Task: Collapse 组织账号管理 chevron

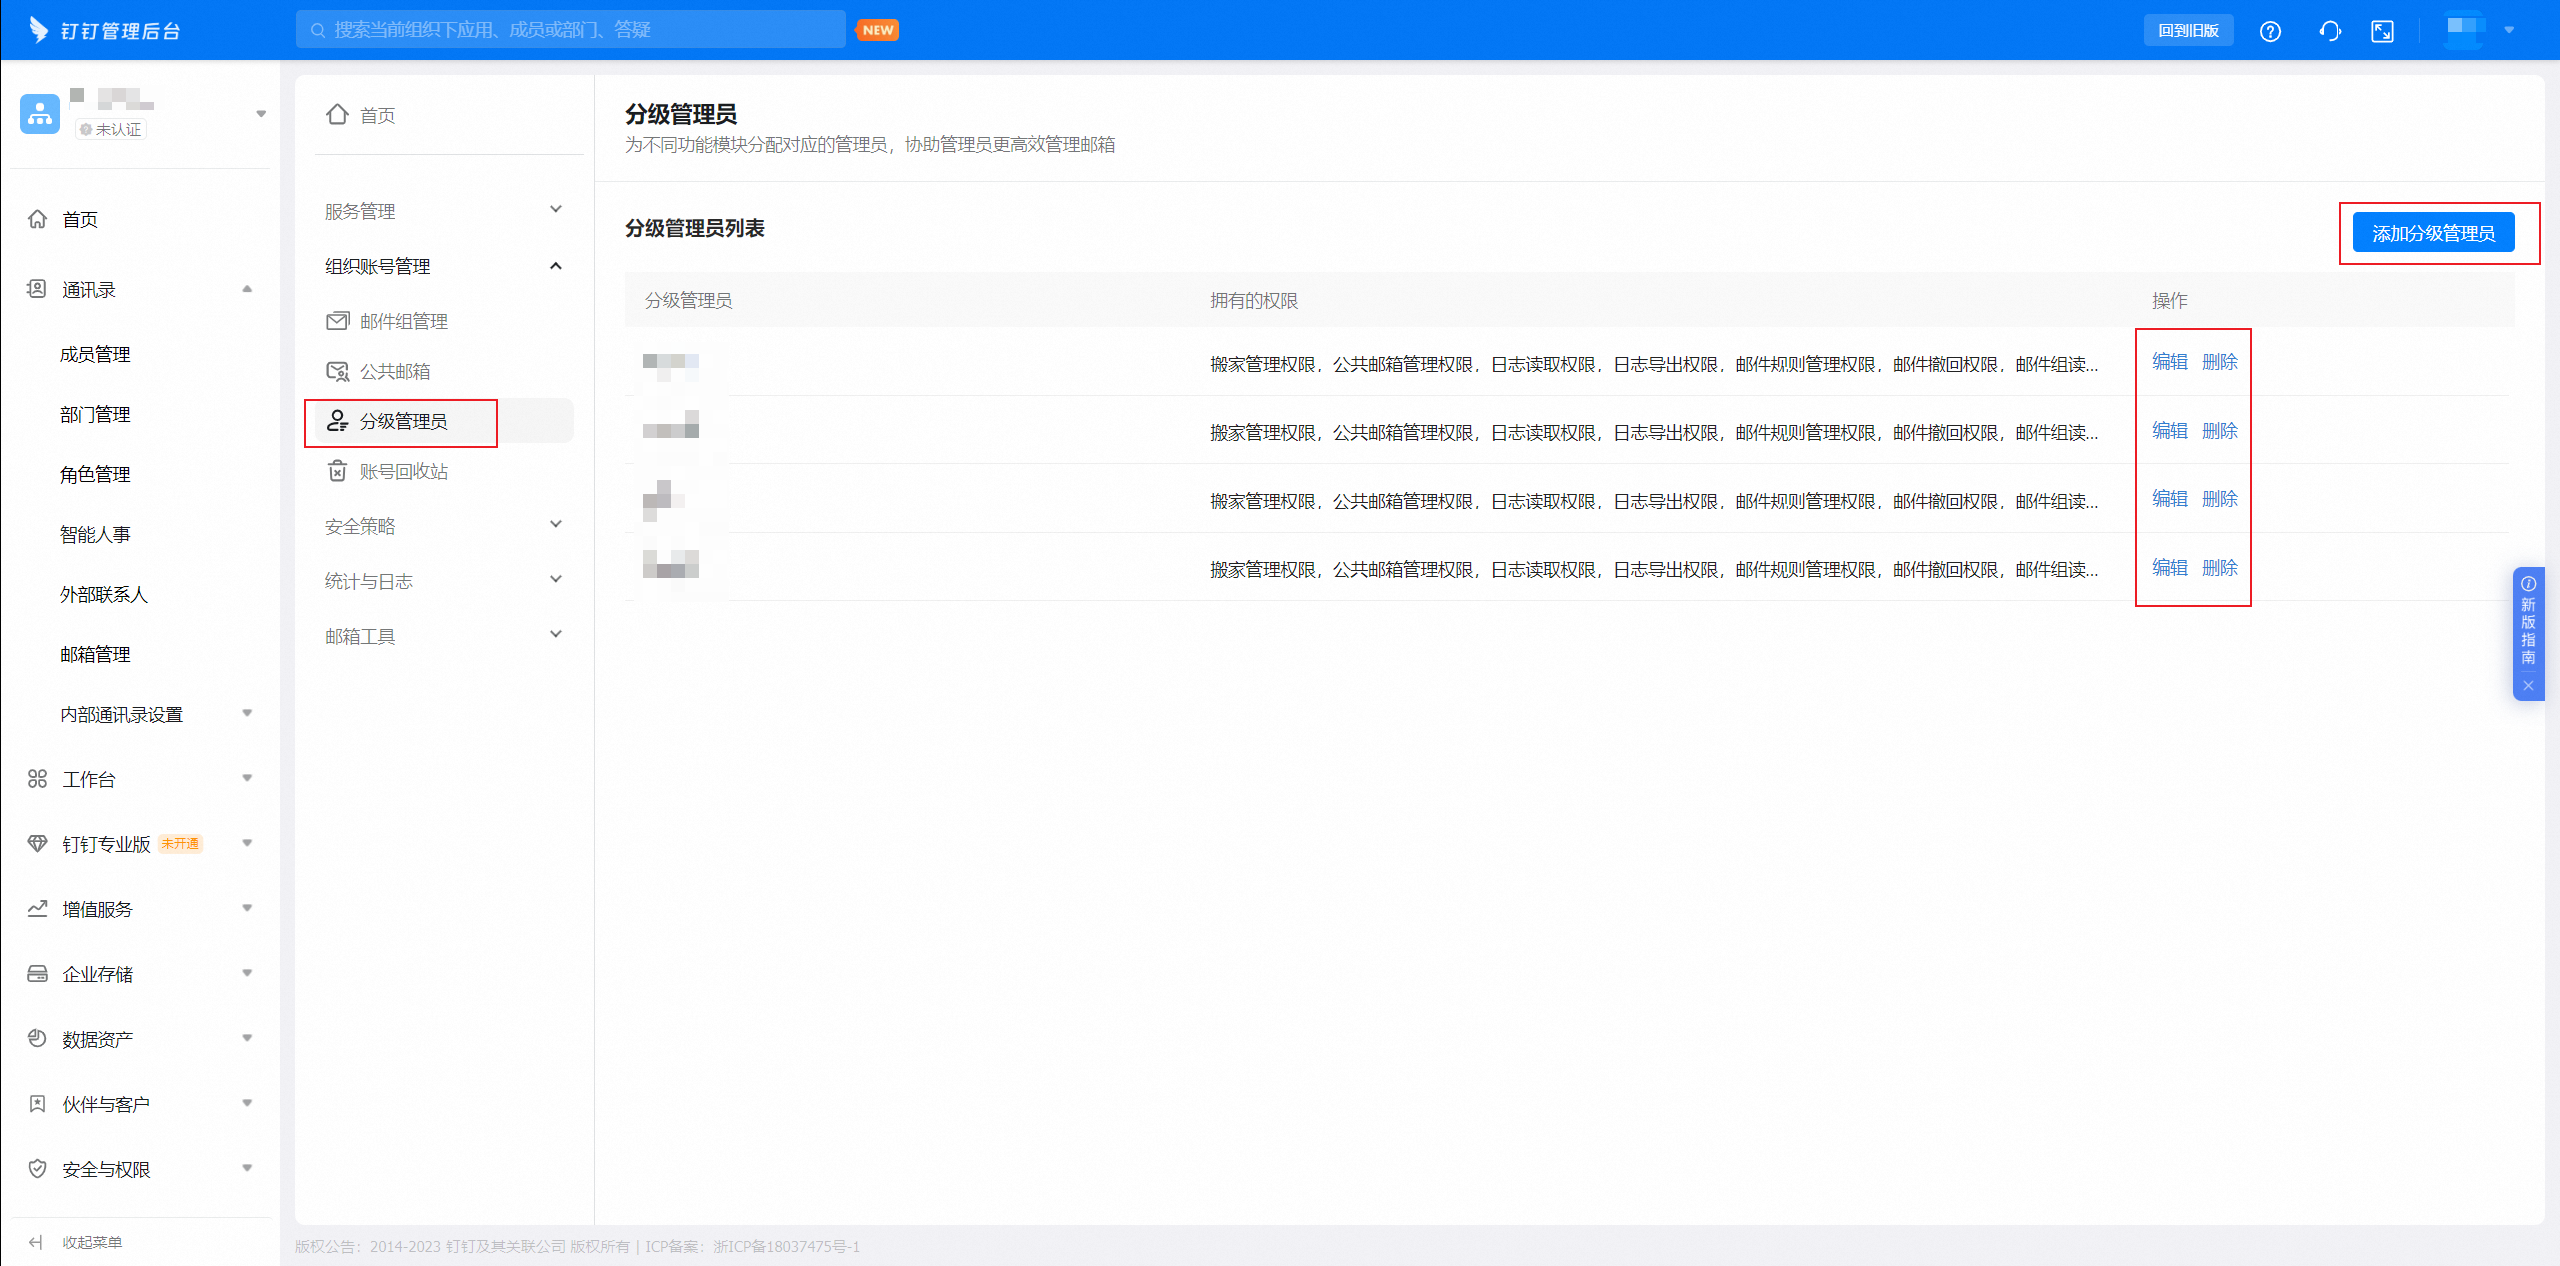Action: coord(556,265)
